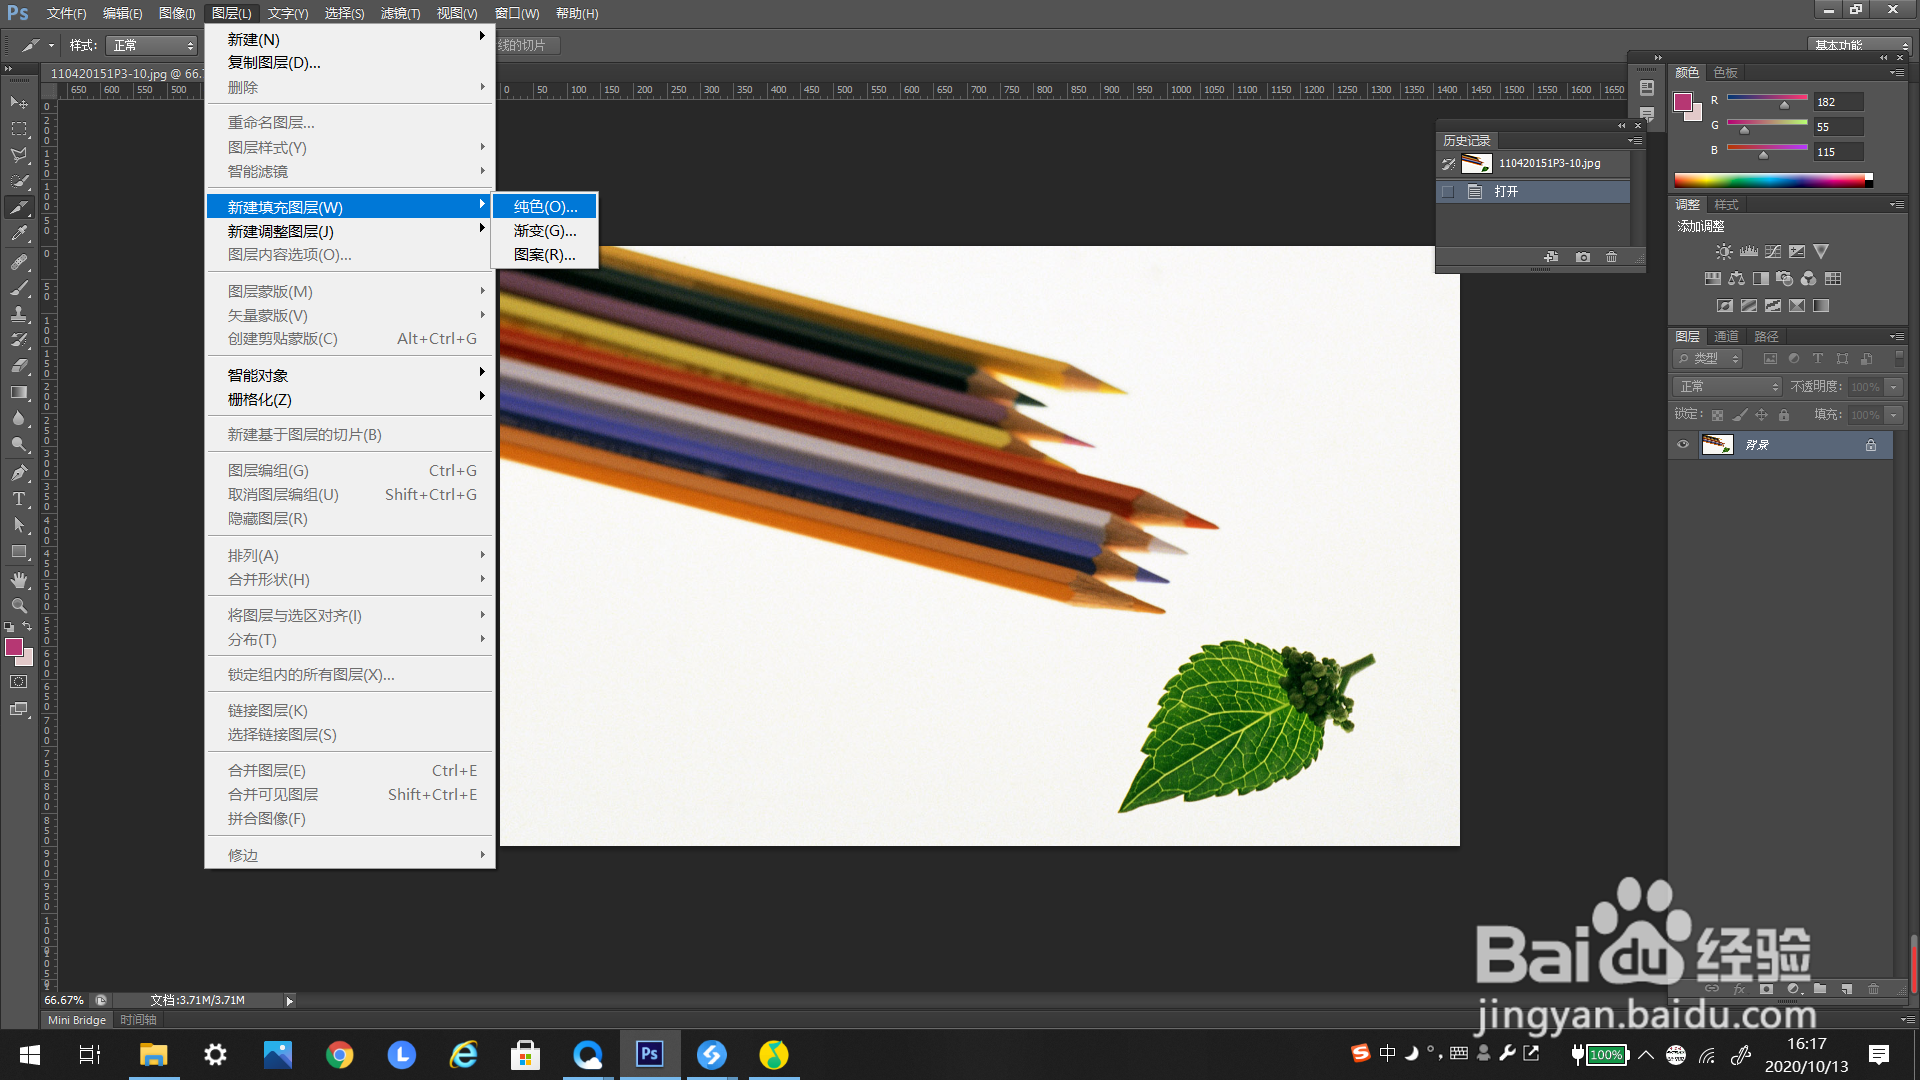Hide the 背景 layer with eye icon

1683,445
